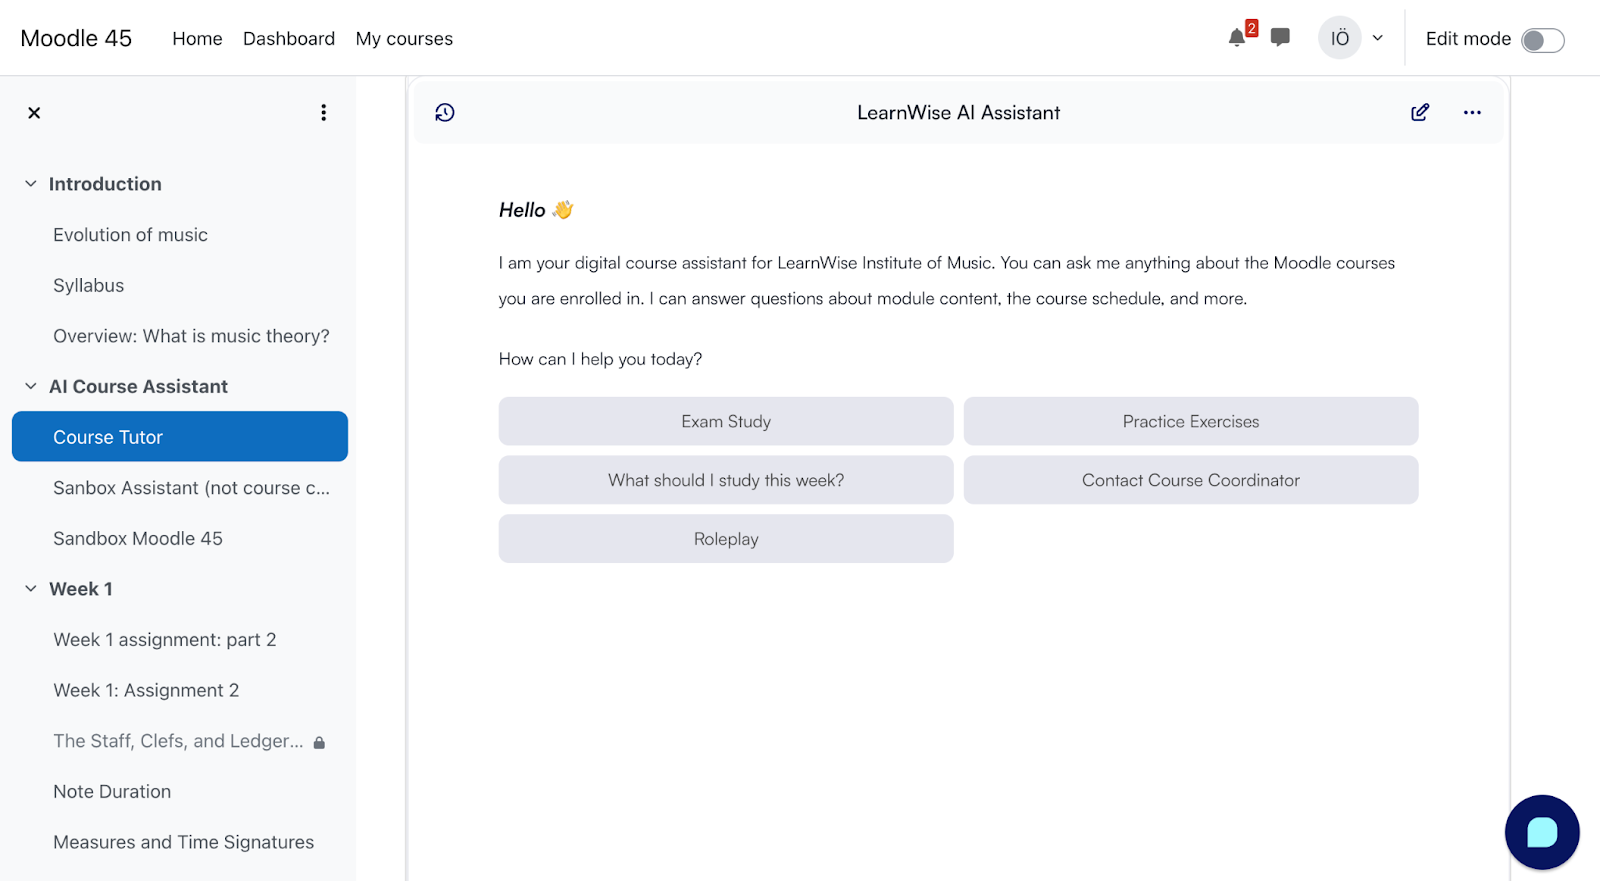1600x881 pixels.
Task: Open the floating chat widget button
Action: 1542,832
